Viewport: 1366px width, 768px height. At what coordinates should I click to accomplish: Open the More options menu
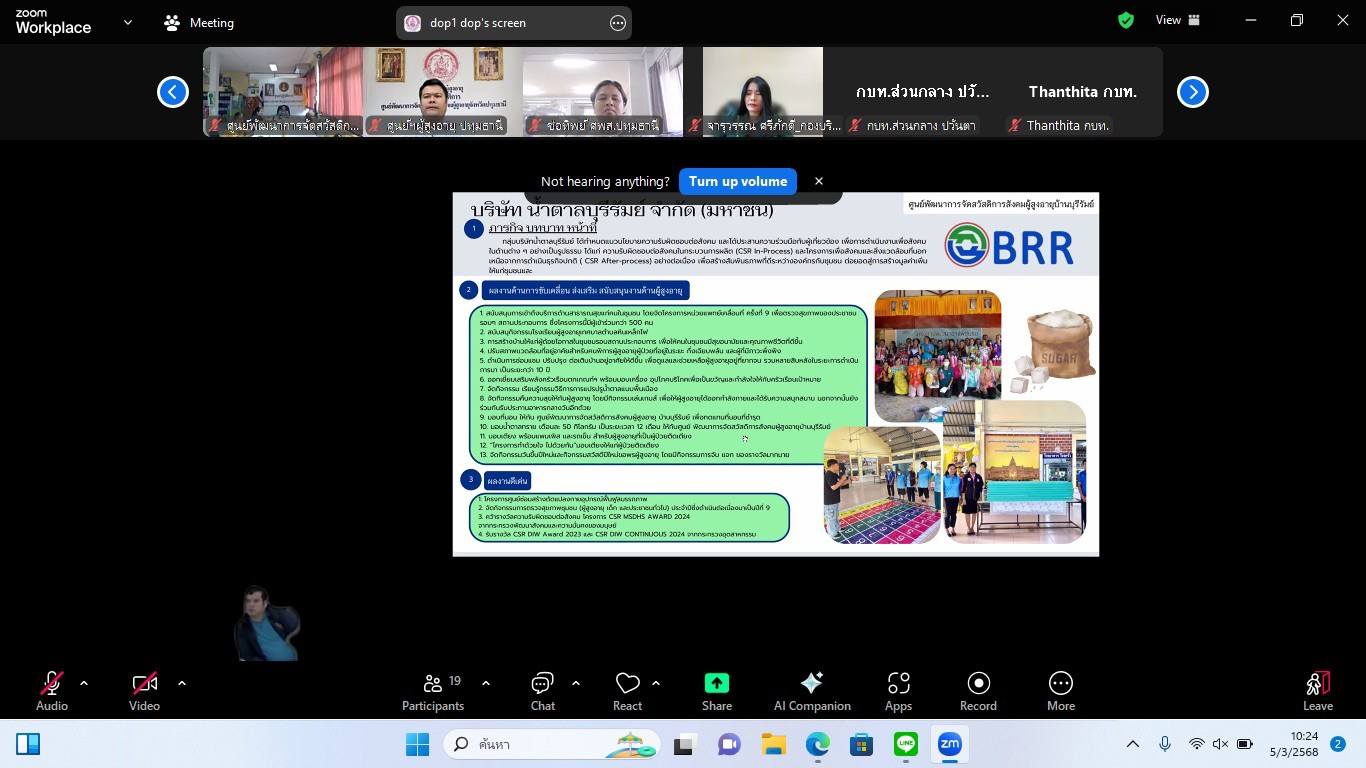coord(1060,691)
